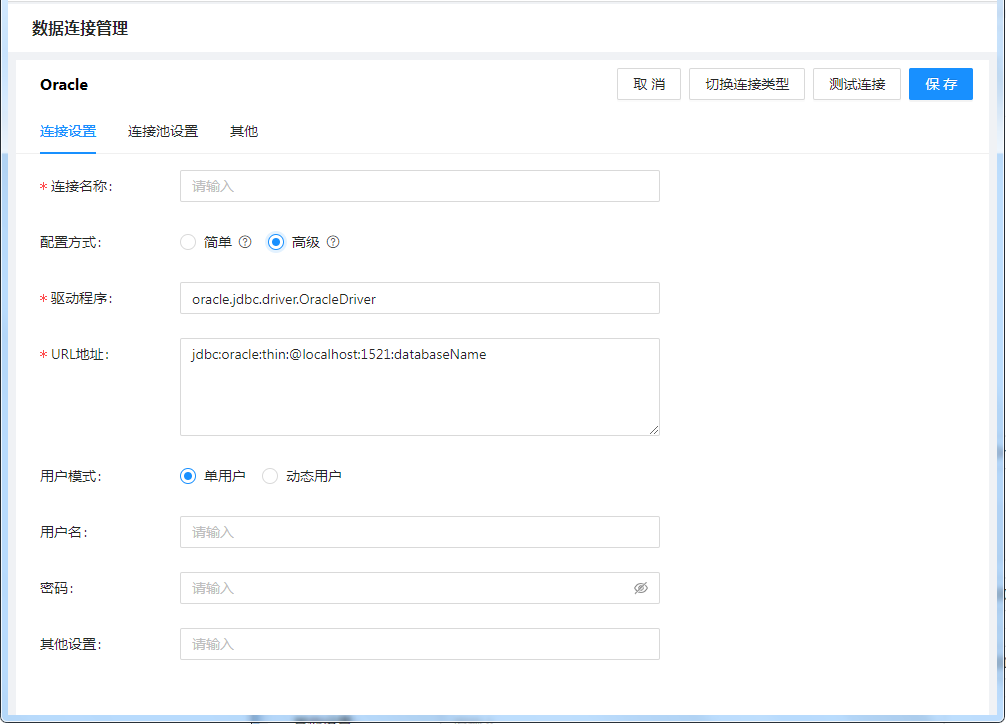
Task: Open the 连接设置 tab
Action: coord(68,131)
